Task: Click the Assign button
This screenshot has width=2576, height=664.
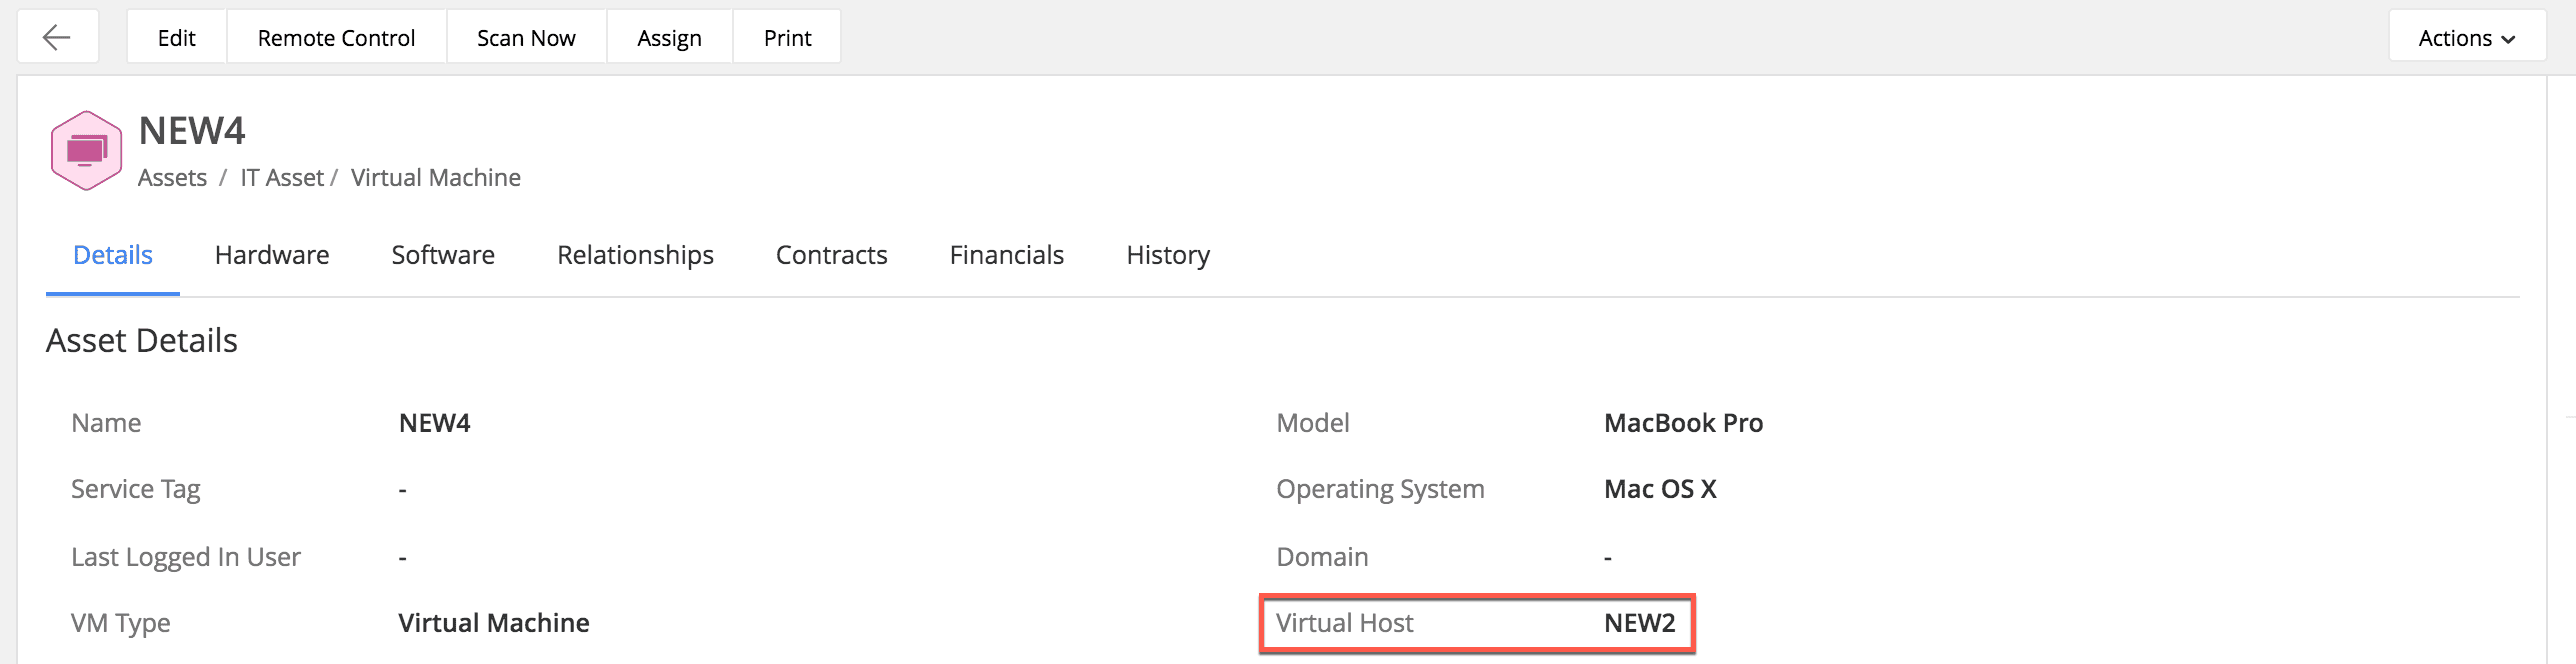Action: coord(669,38)
